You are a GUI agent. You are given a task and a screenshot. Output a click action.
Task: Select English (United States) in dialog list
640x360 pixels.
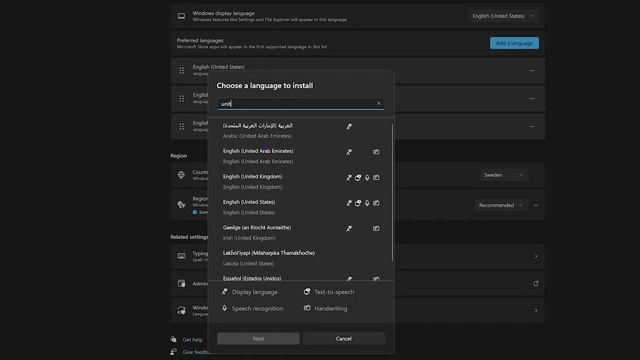tap(300, 207)
